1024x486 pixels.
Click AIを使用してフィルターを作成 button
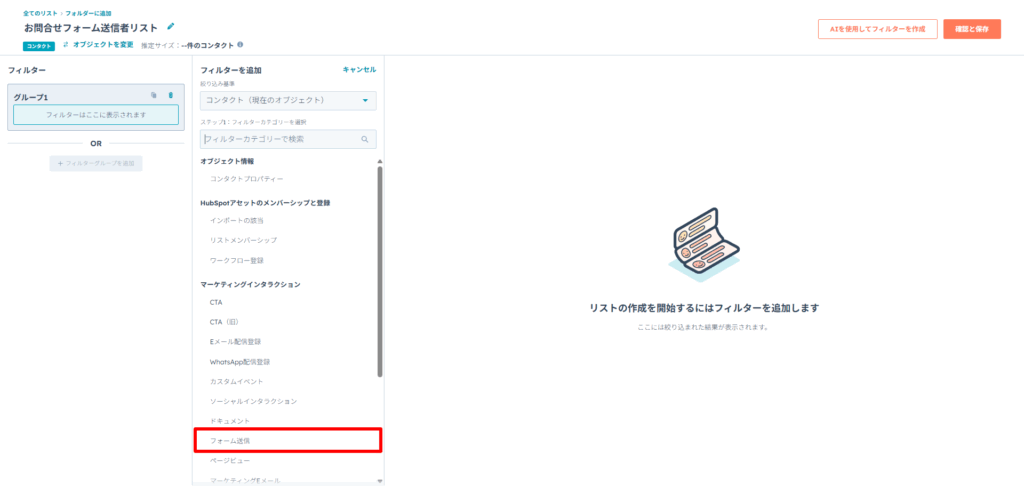click(878, 29)
